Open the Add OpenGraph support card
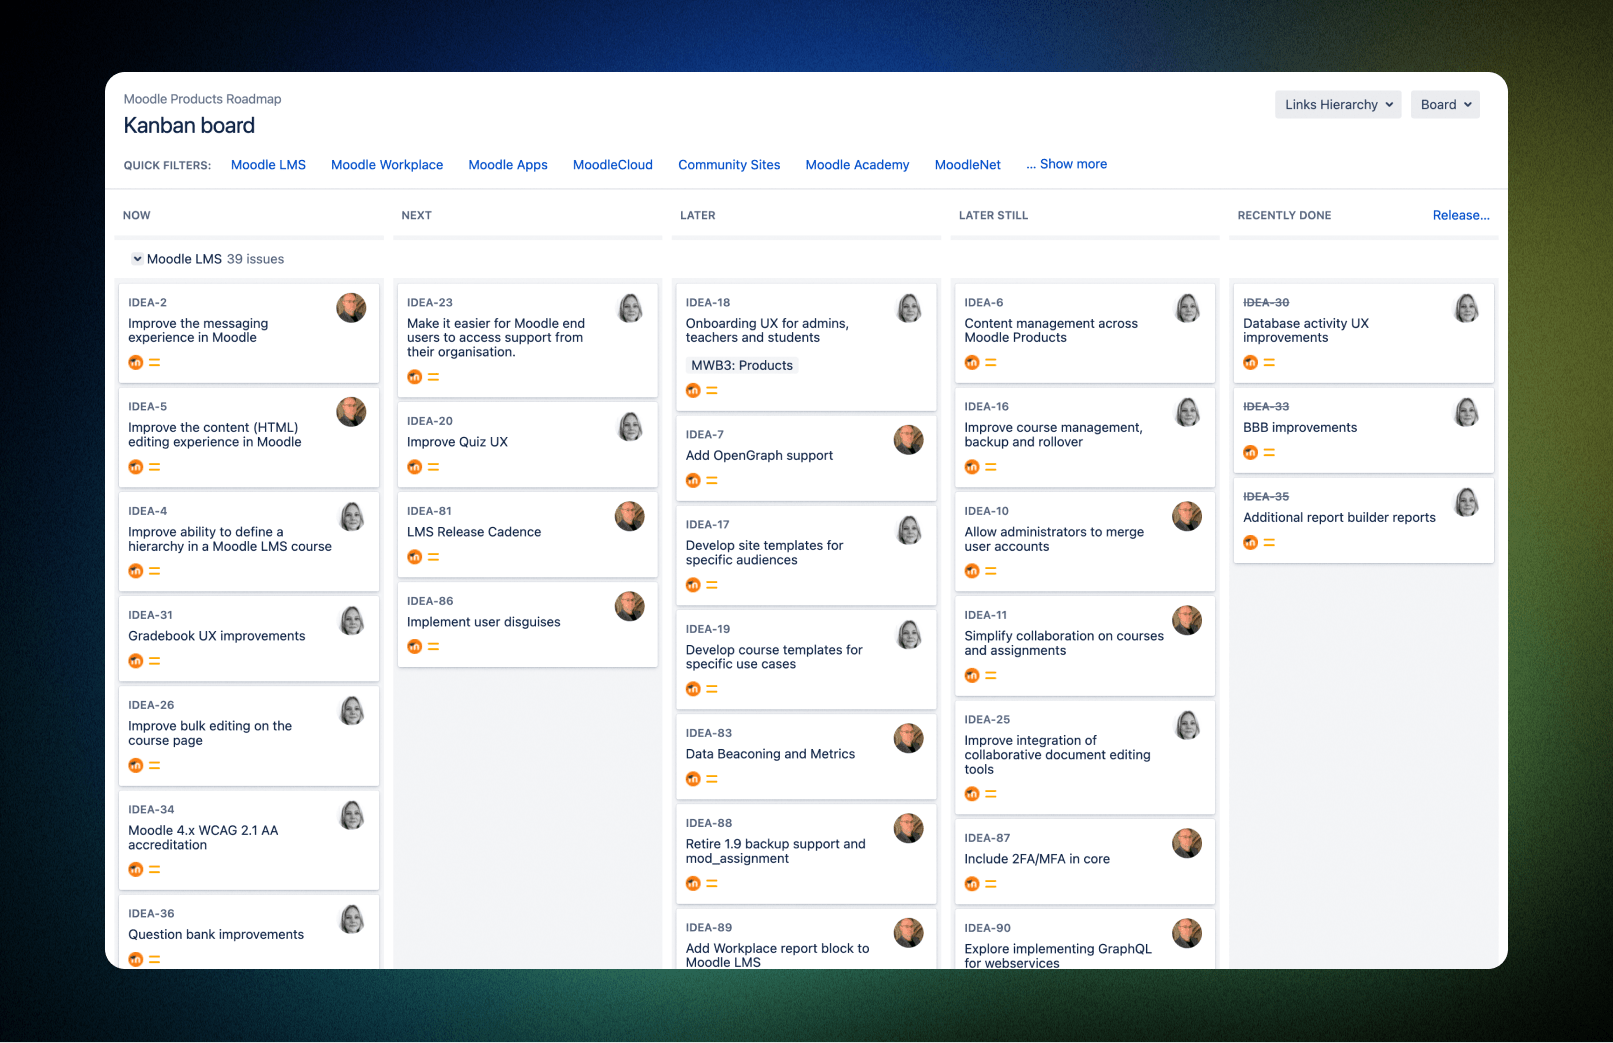This screenshot has width=1613, height=1043. click(806, 458)
